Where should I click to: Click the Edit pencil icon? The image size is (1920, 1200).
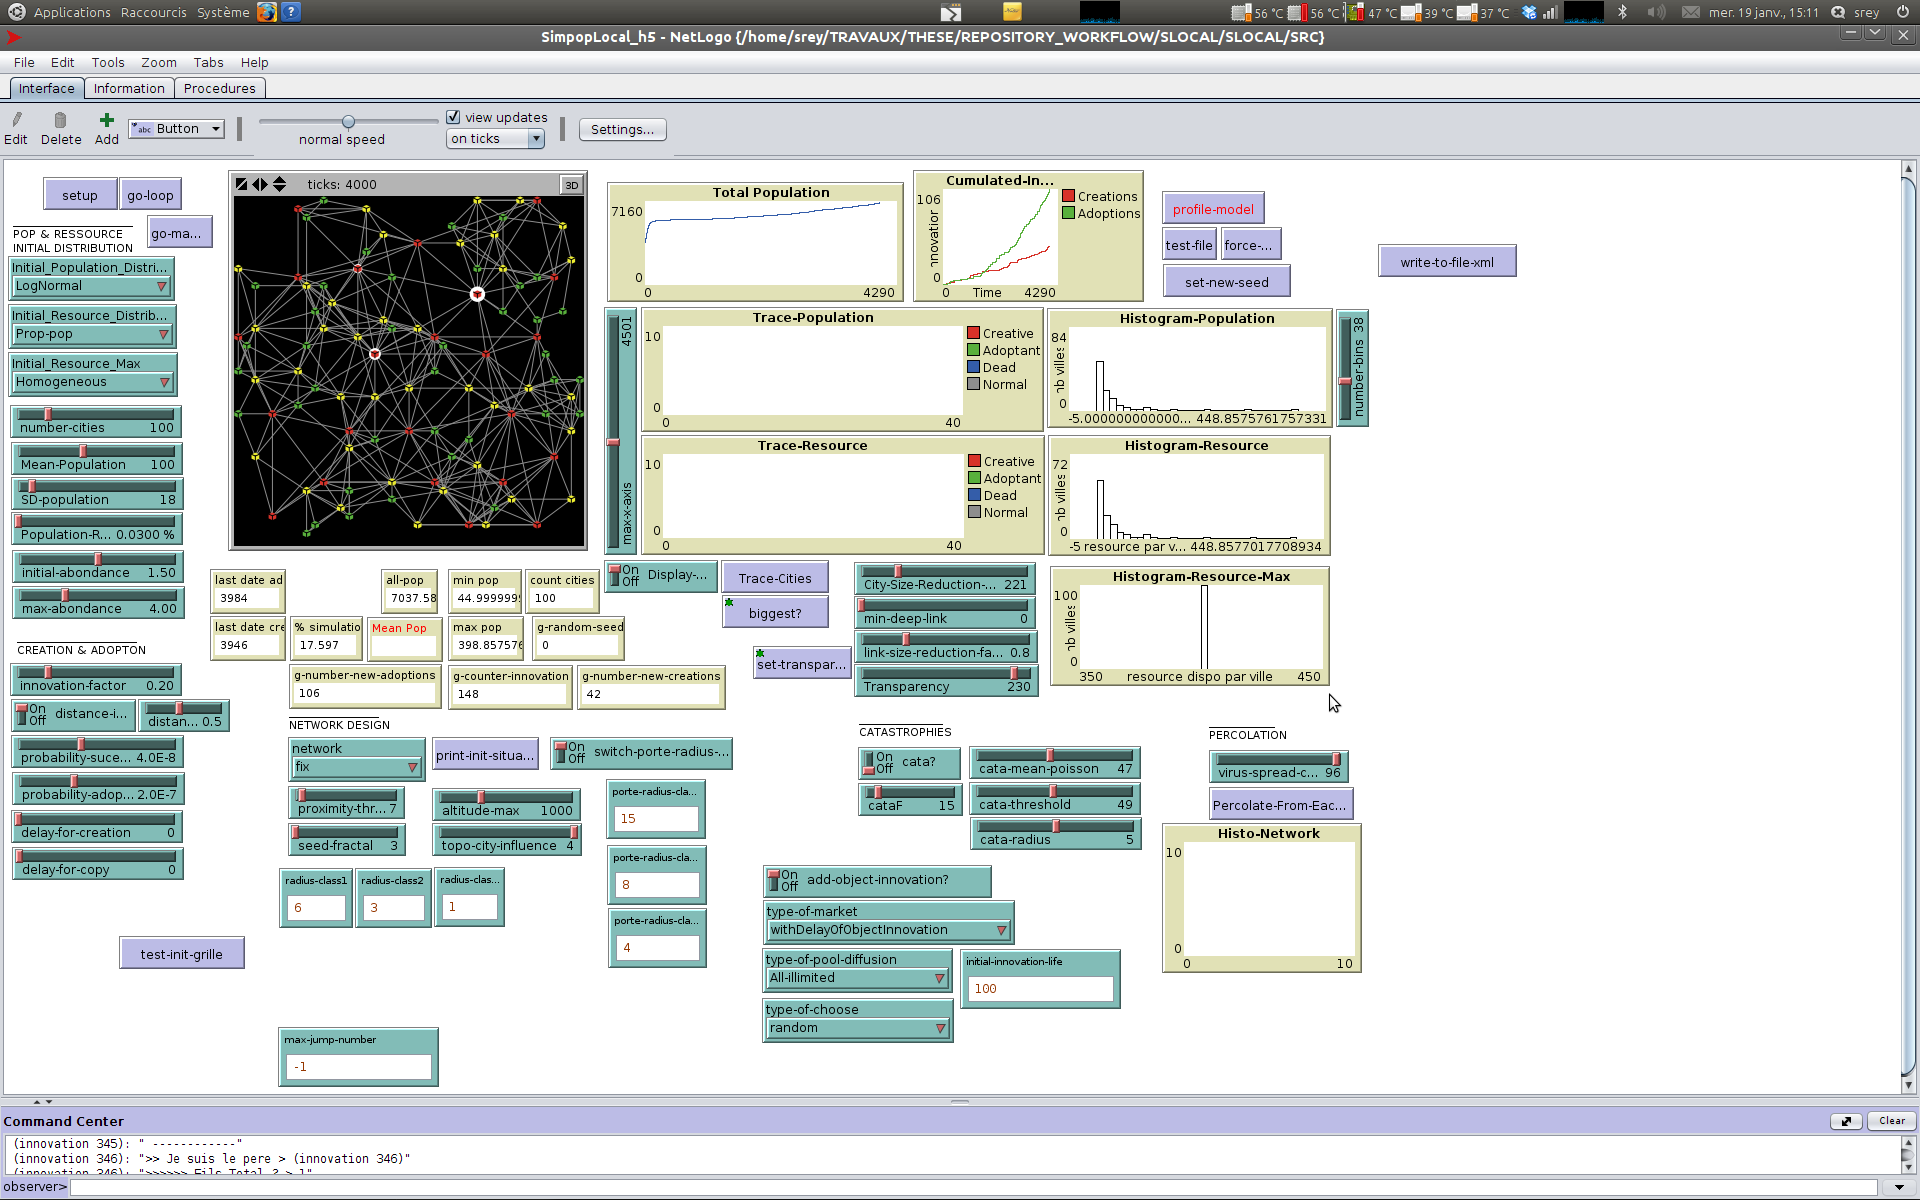pos(16,120)
